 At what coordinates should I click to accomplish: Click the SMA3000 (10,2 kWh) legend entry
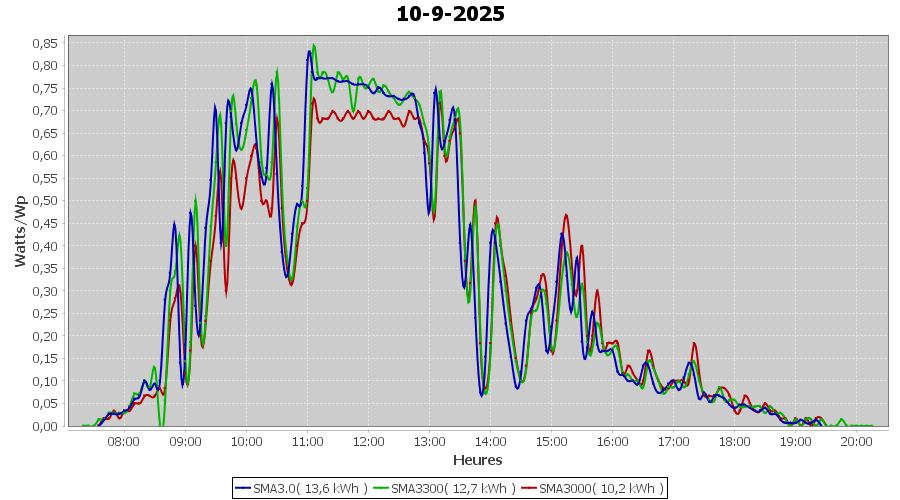(593, 489)
